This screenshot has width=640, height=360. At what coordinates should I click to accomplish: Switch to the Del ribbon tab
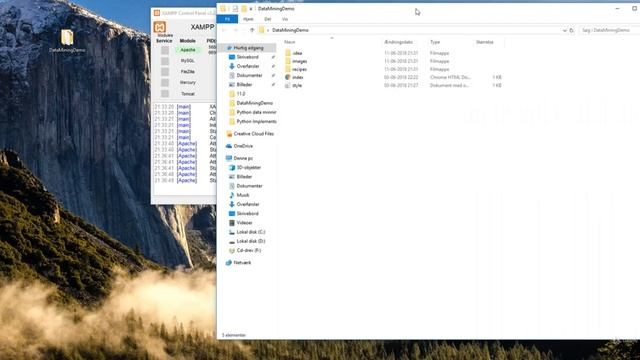(x=268, y=19)
